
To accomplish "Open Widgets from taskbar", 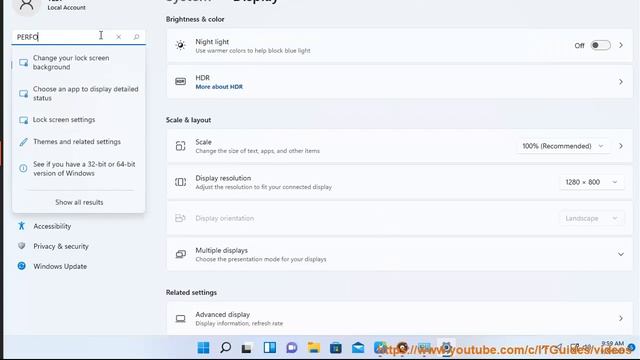I will point(269,348).
